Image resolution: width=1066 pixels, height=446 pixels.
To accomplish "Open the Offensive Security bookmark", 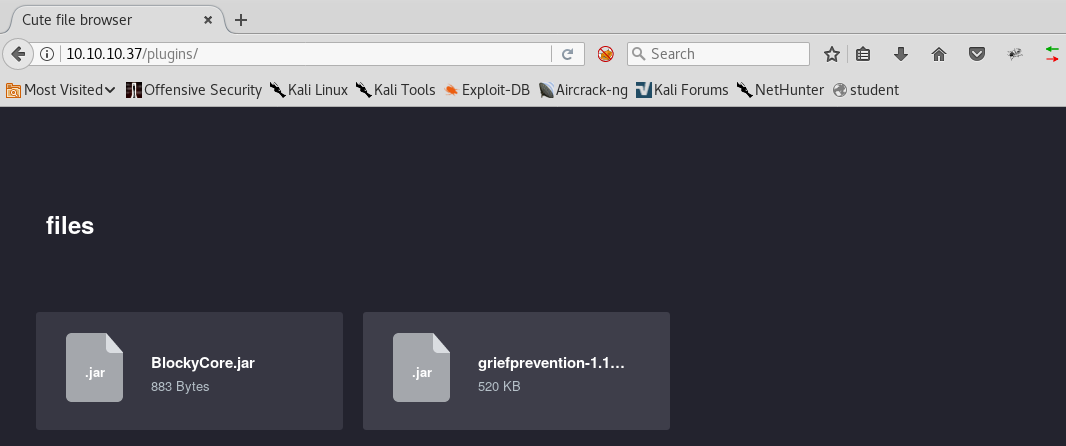I will click(x=194, y=90).
